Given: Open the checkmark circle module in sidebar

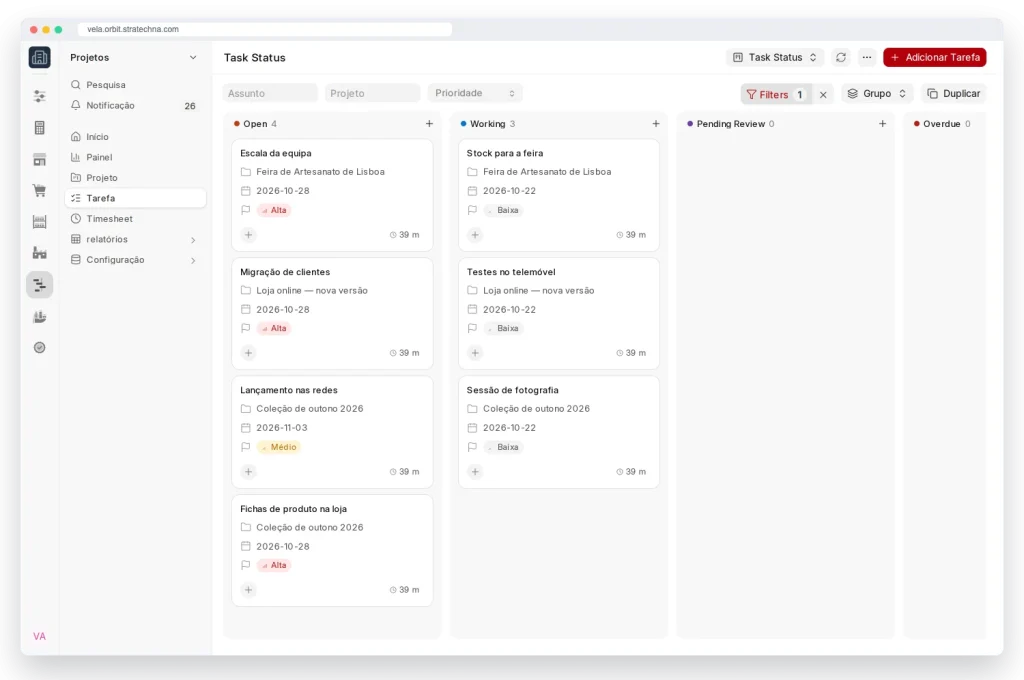Looking at the screenshot, I should point(40,348).
